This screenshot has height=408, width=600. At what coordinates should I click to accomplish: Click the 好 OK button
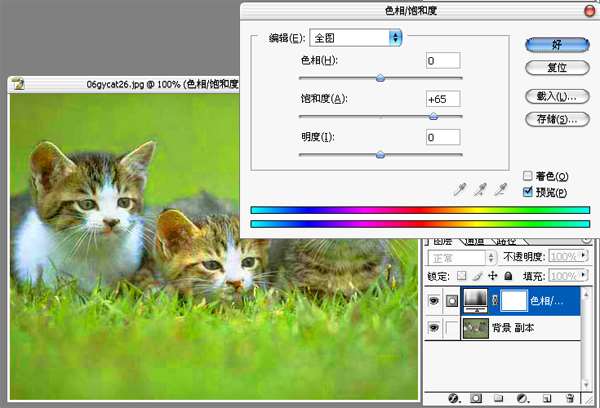[x=557, y=45]
